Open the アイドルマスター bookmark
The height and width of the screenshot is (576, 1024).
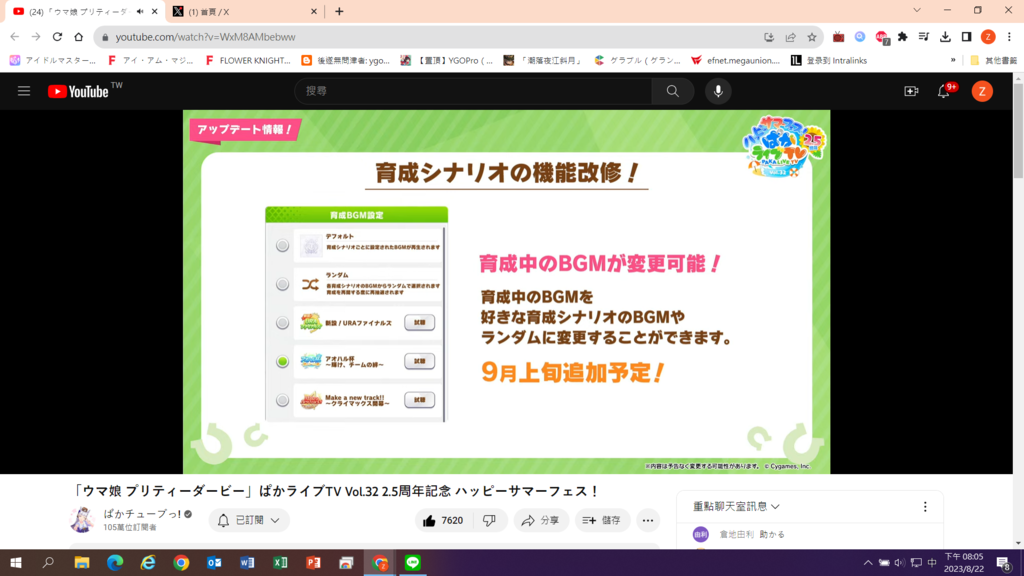click(x=52, y=61)
